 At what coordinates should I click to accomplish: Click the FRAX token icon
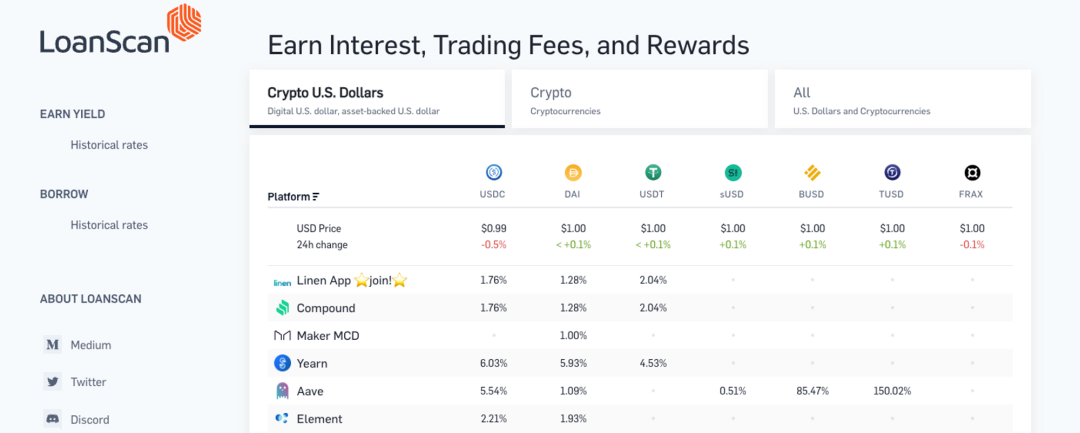[x=972, y=172]
